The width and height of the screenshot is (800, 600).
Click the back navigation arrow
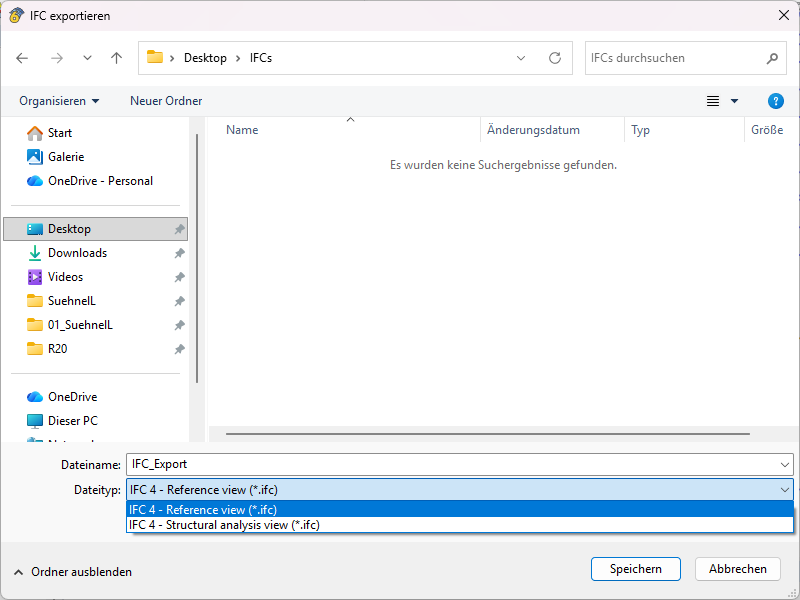[x=22, y=58]
